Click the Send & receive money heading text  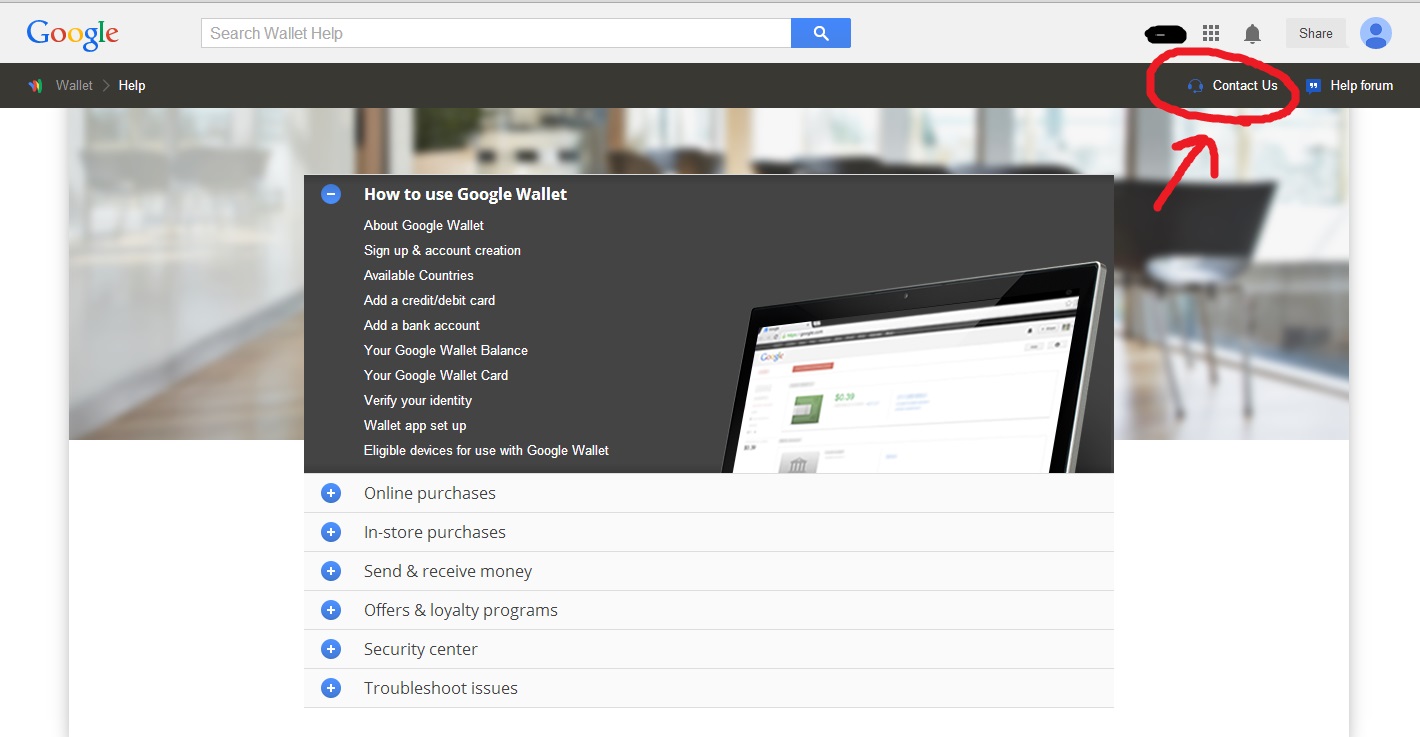tap(448, 571)
